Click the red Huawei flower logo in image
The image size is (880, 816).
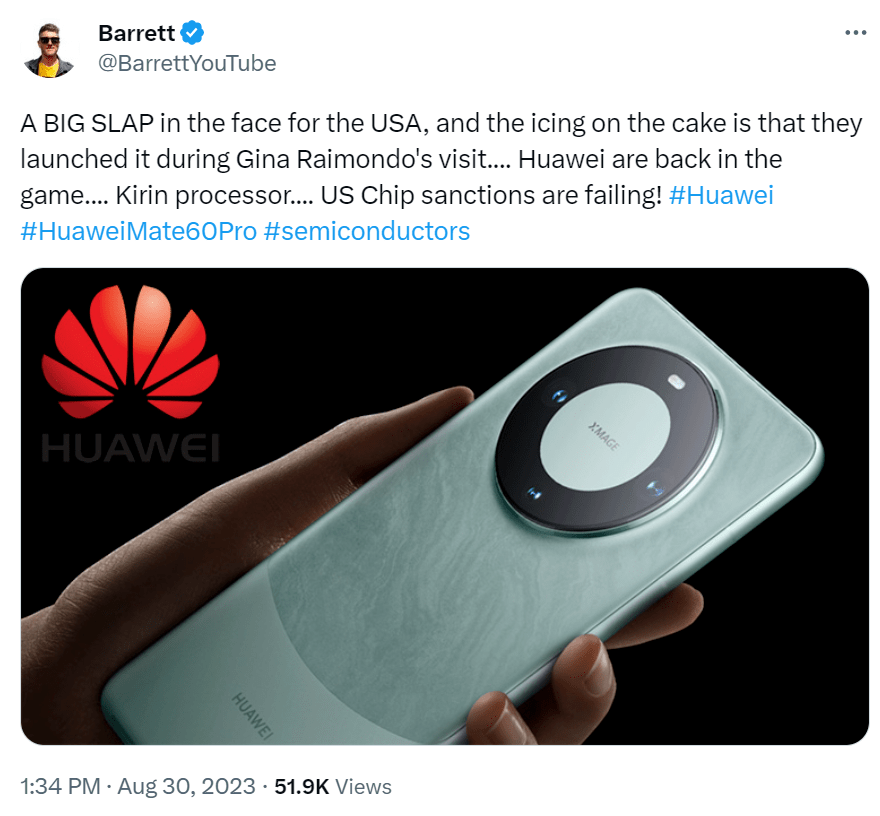[x=130, y=351]
